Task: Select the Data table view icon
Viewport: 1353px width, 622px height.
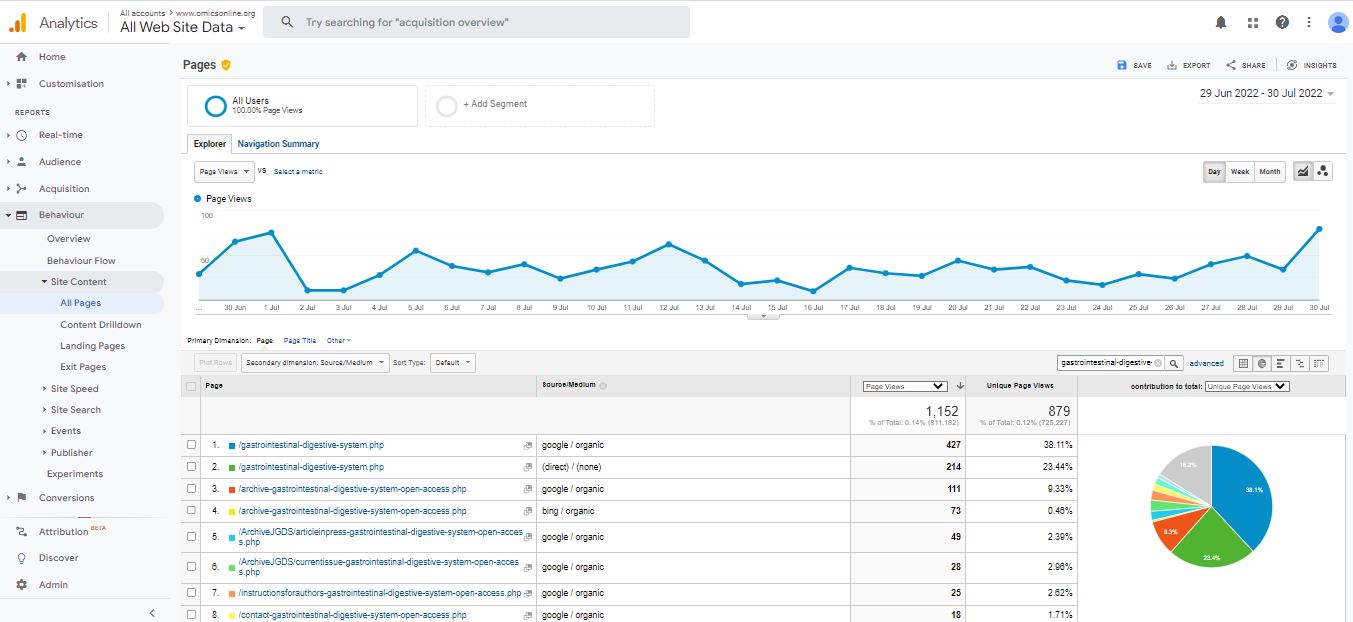Action: [x=1243, y=363]
